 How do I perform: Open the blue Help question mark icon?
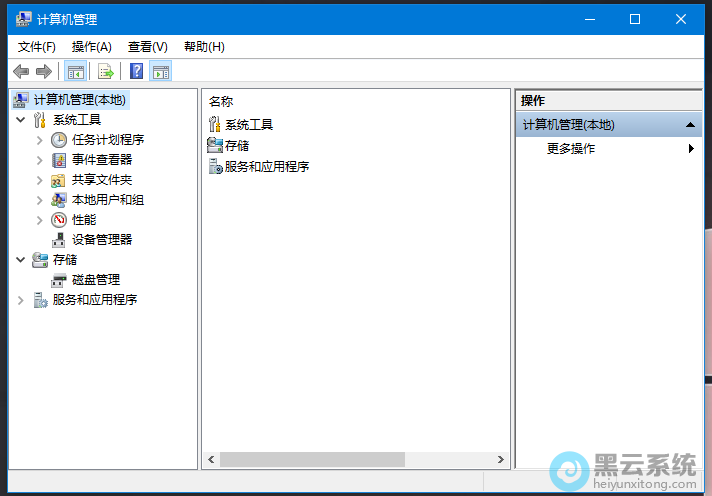tap(136, 71)
